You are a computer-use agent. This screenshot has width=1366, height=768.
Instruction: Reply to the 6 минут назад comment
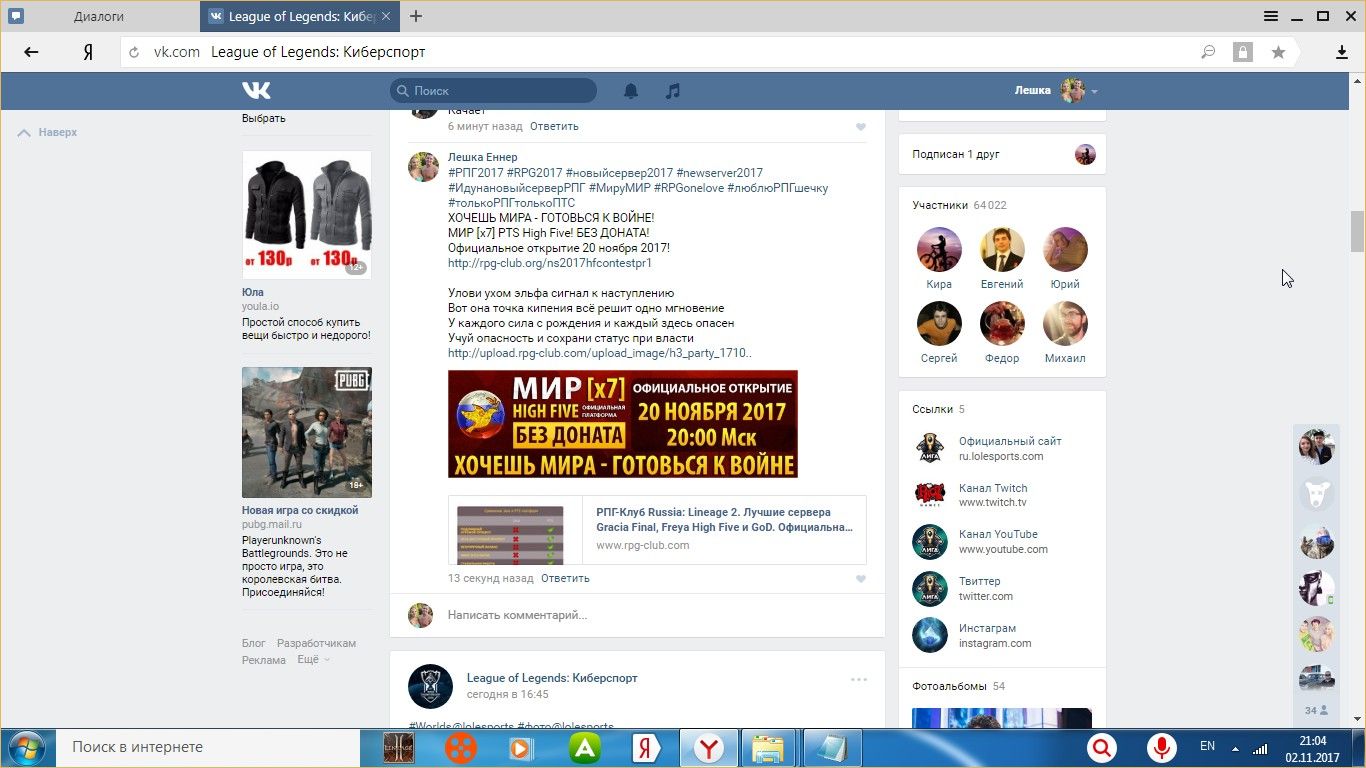(x=554, y=126)
